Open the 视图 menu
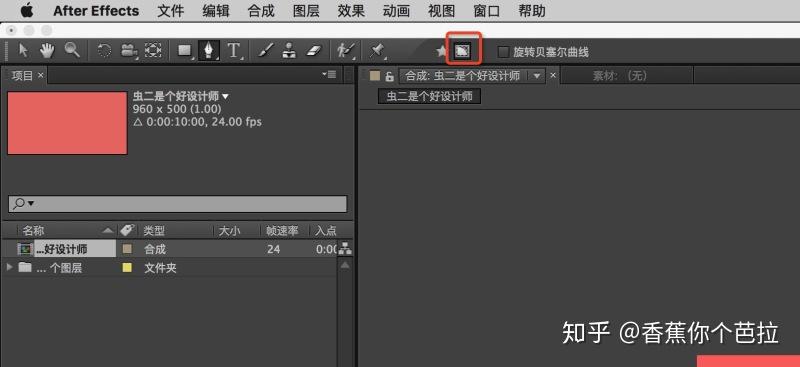Image resolution: width=800 pixels, height=367 pixels. [x=441, y=11]
